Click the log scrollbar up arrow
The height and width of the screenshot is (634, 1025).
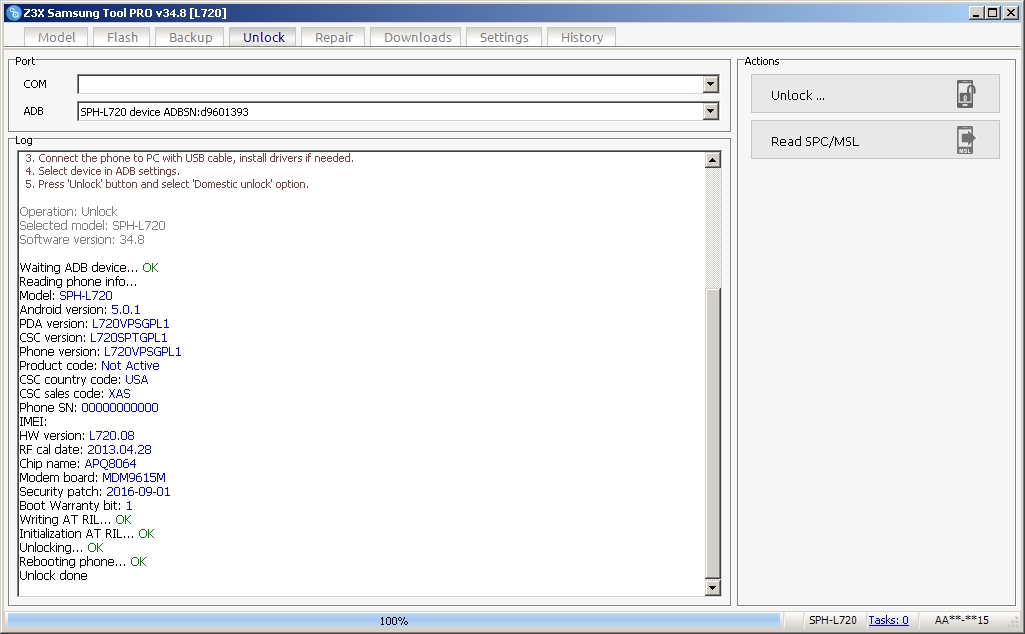coord(713,160)
